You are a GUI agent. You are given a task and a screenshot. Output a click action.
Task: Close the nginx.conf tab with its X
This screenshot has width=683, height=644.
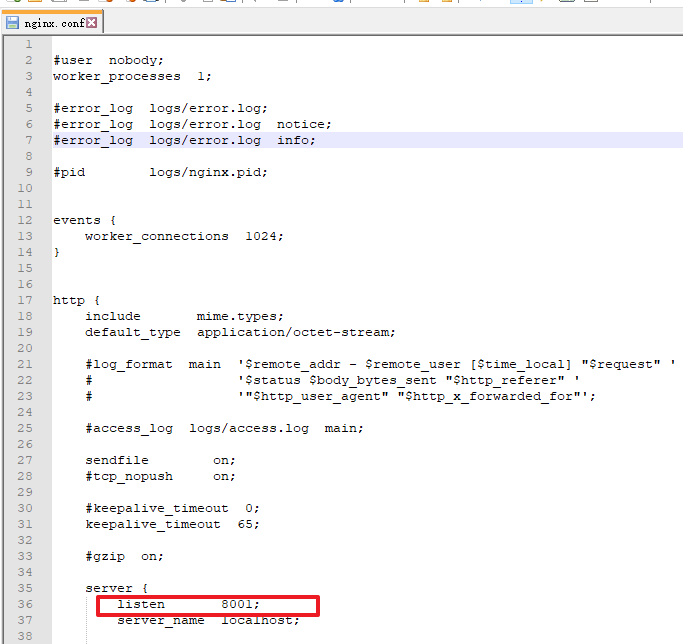pos(91,23)
